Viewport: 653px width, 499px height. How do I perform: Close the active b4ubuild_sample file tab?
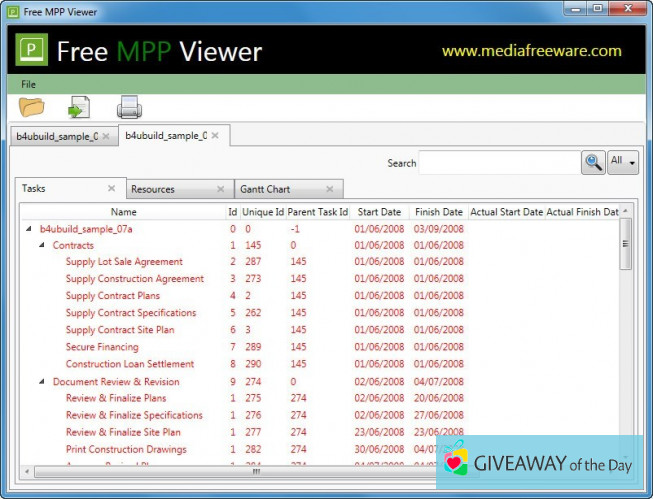tap(215, 135)
